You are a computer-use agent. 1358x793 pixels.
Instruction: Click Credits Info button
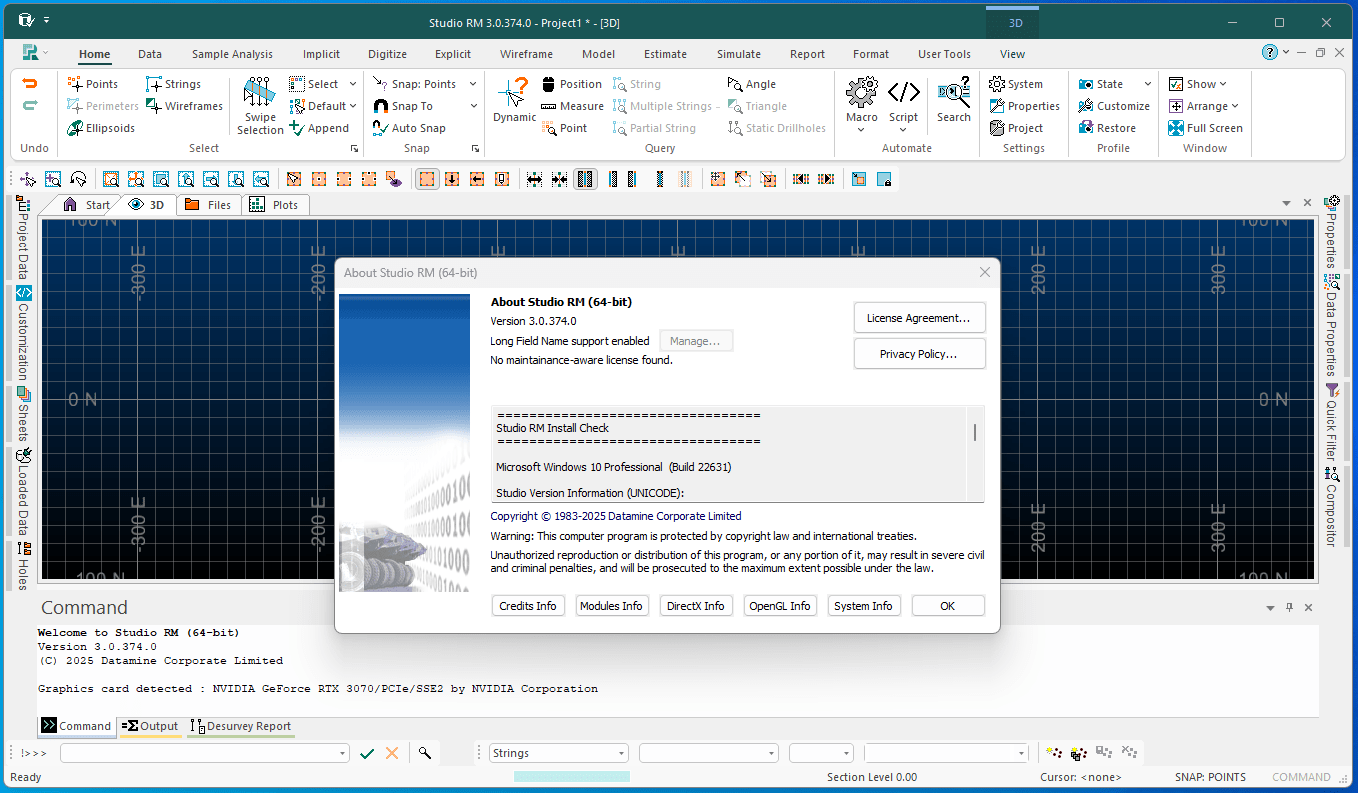pos(528,606)
